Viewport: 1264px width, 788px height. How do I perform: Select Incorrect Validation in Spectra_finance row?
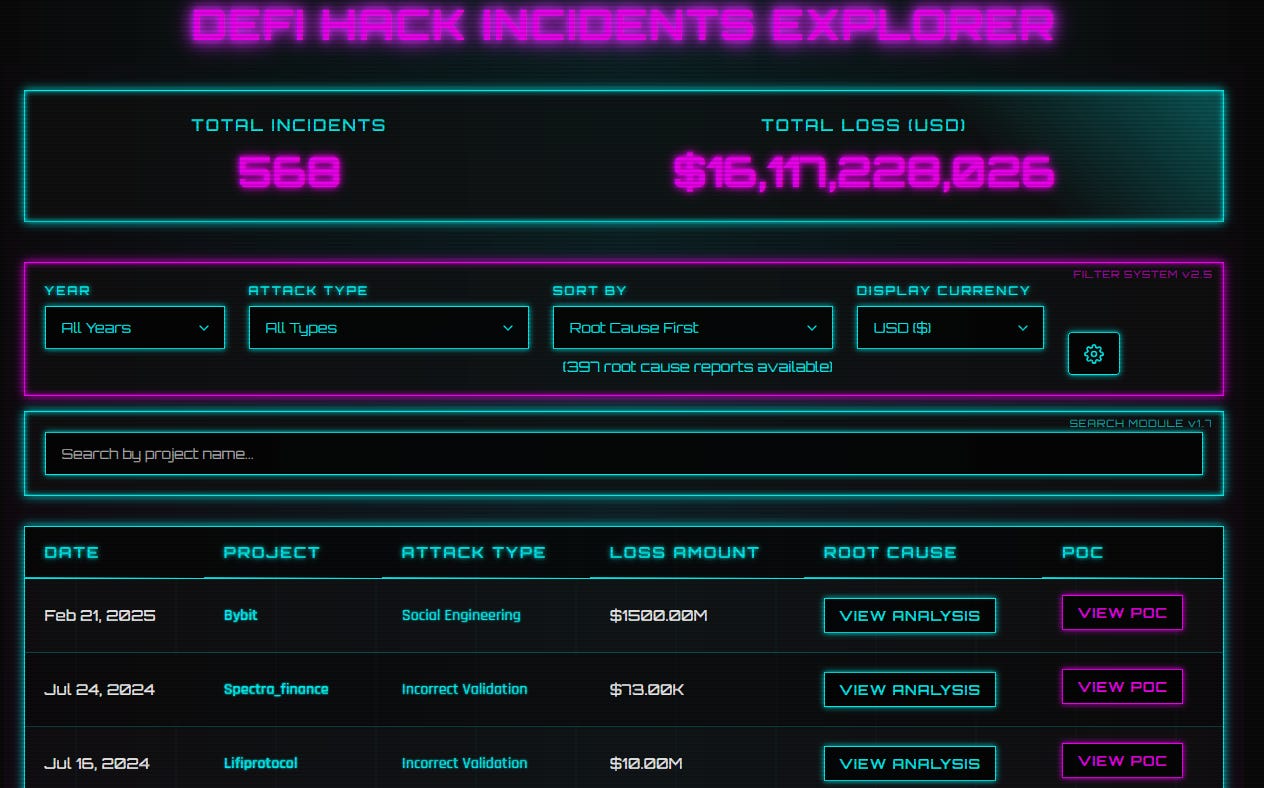464,689
